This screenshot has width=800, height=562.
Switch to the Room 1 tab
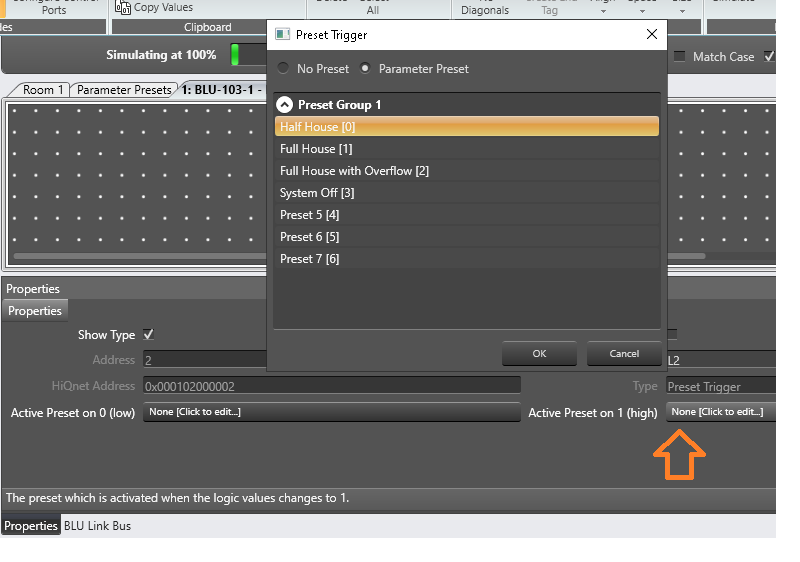click(x=43, y=90)
